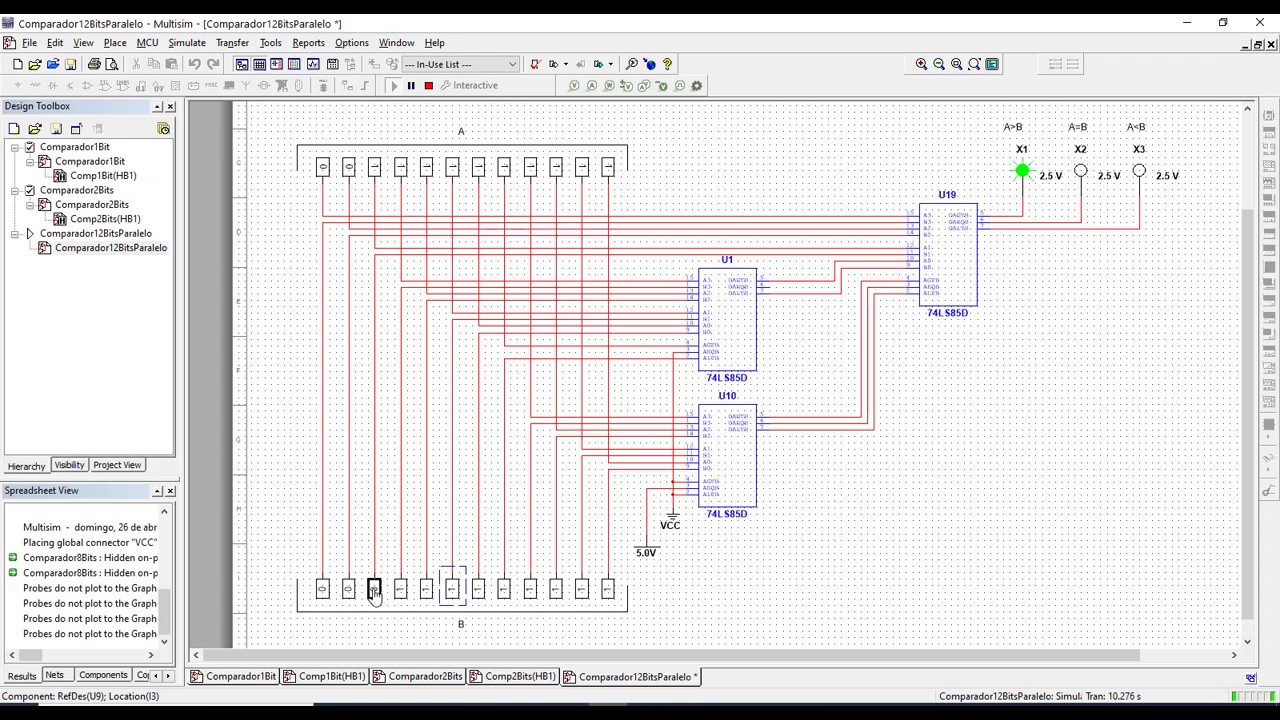Stop the simulation
Screen dimensions: 1280x720
point(428,86)
